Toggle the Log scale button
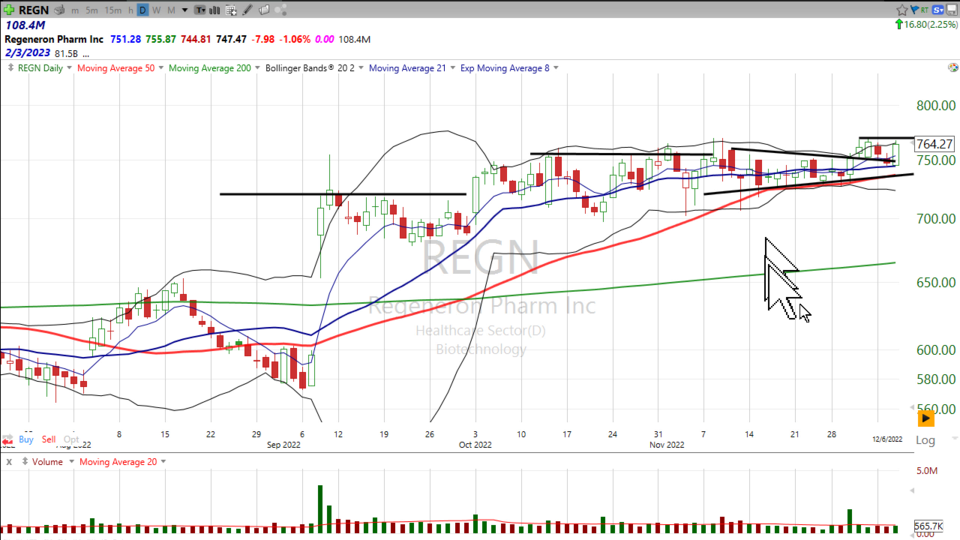 (925, 440)
